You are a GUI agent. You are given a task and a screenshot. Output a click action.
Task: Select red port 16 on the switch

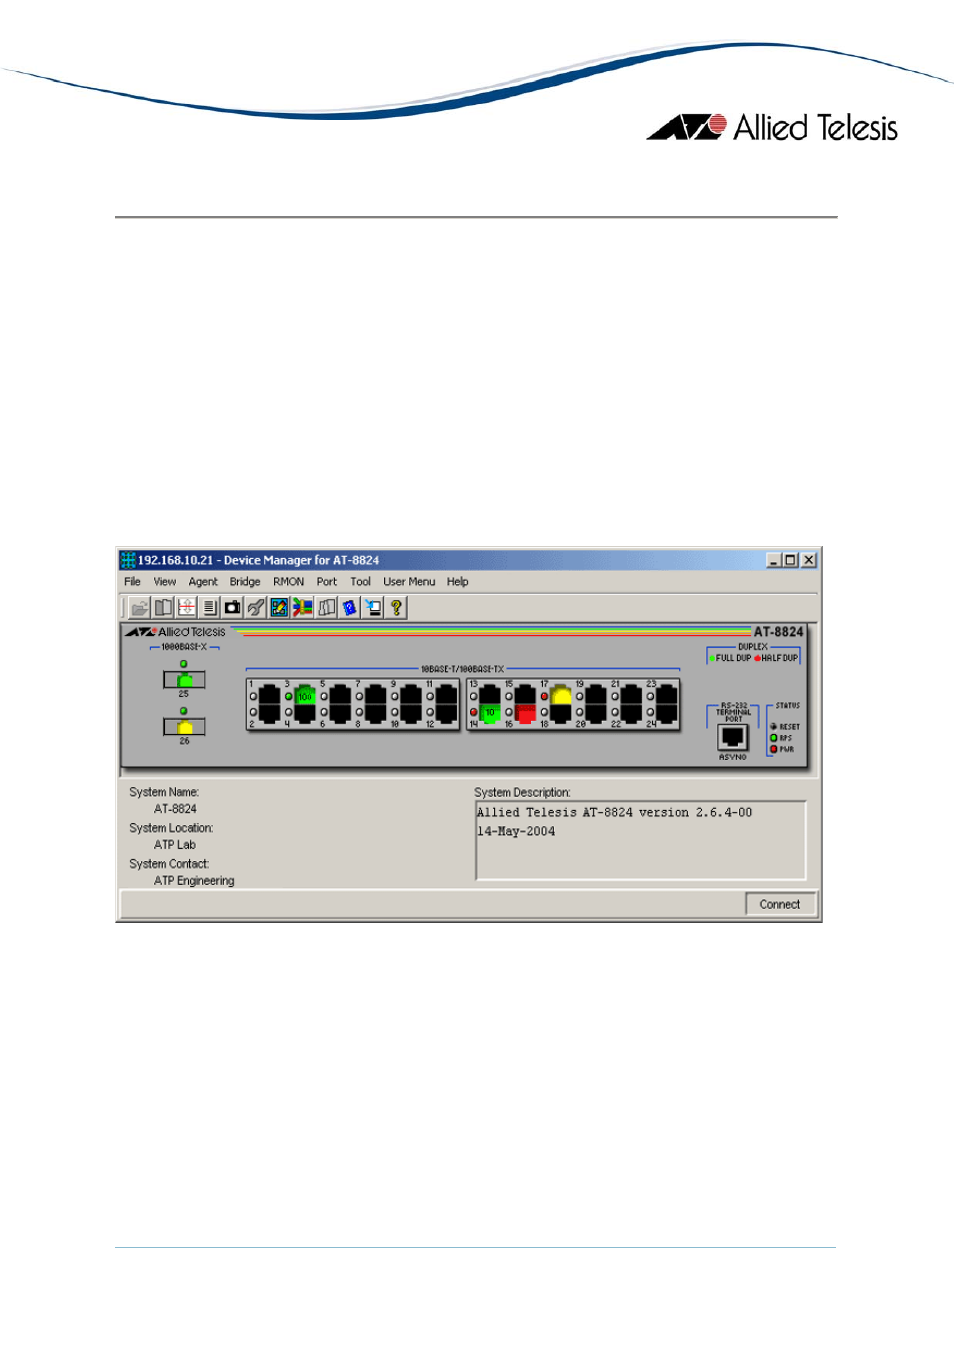[x=525, y=713]
